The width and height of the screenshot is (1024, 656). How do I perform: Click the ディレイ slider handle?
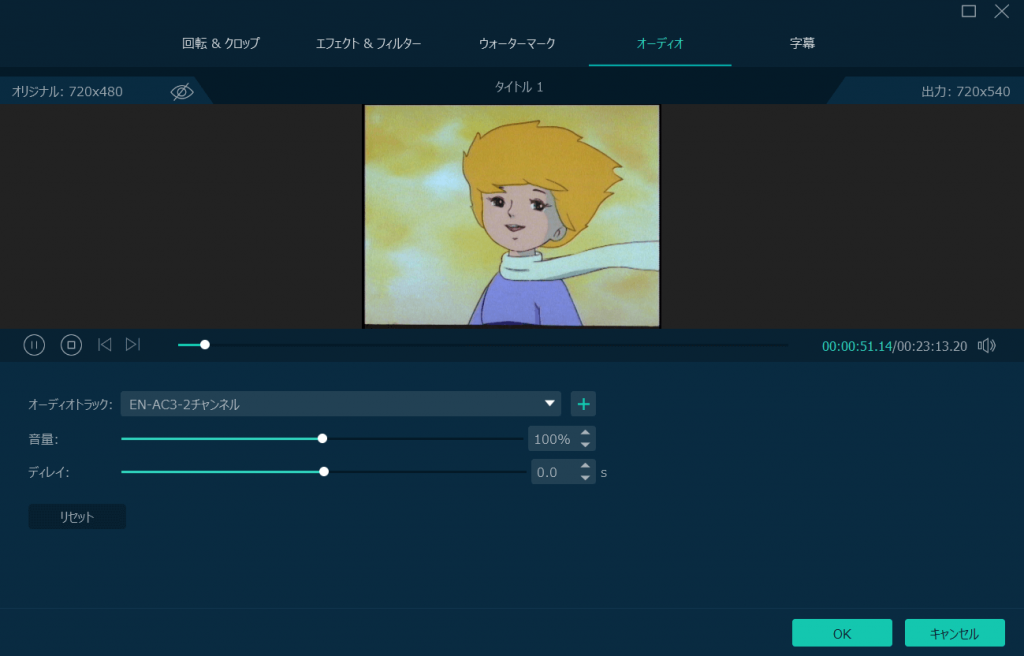324,472
